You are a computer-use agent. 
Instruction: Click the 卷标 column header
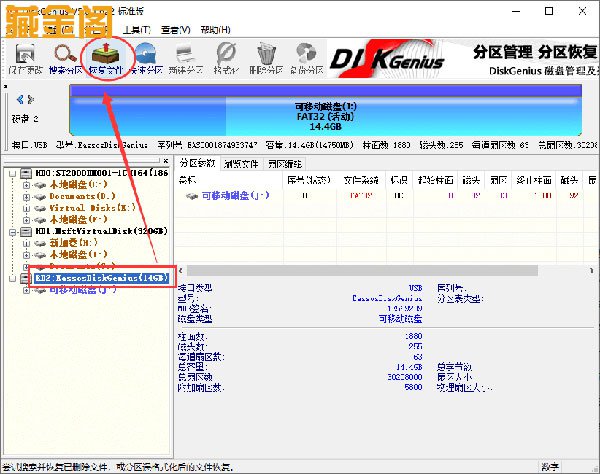point(229,179)
